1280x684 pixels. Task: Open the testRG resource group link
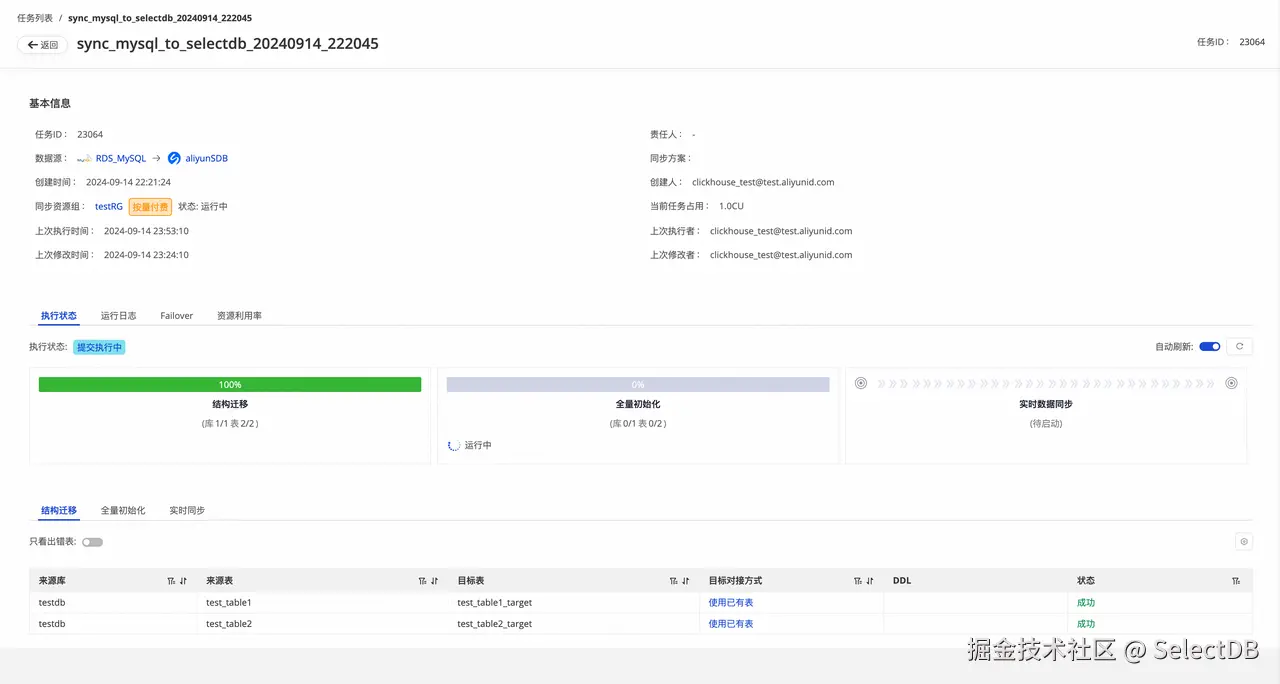pos(109,206)
